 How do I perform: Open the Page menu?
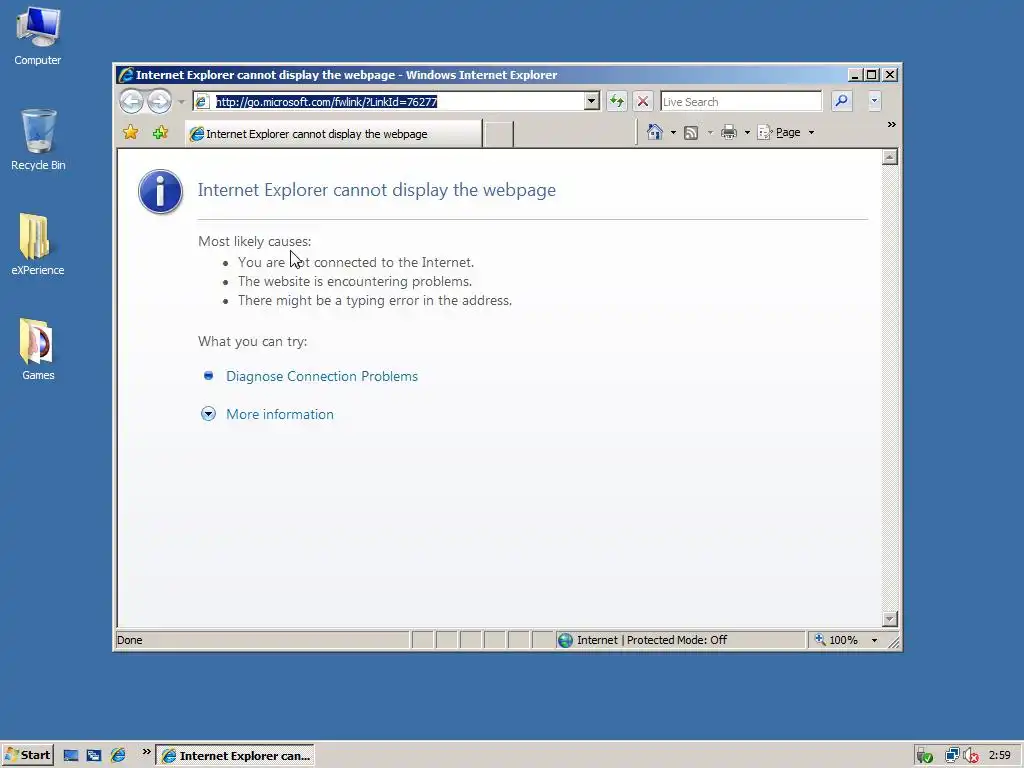pyautogui.click(x=786, y=133)
